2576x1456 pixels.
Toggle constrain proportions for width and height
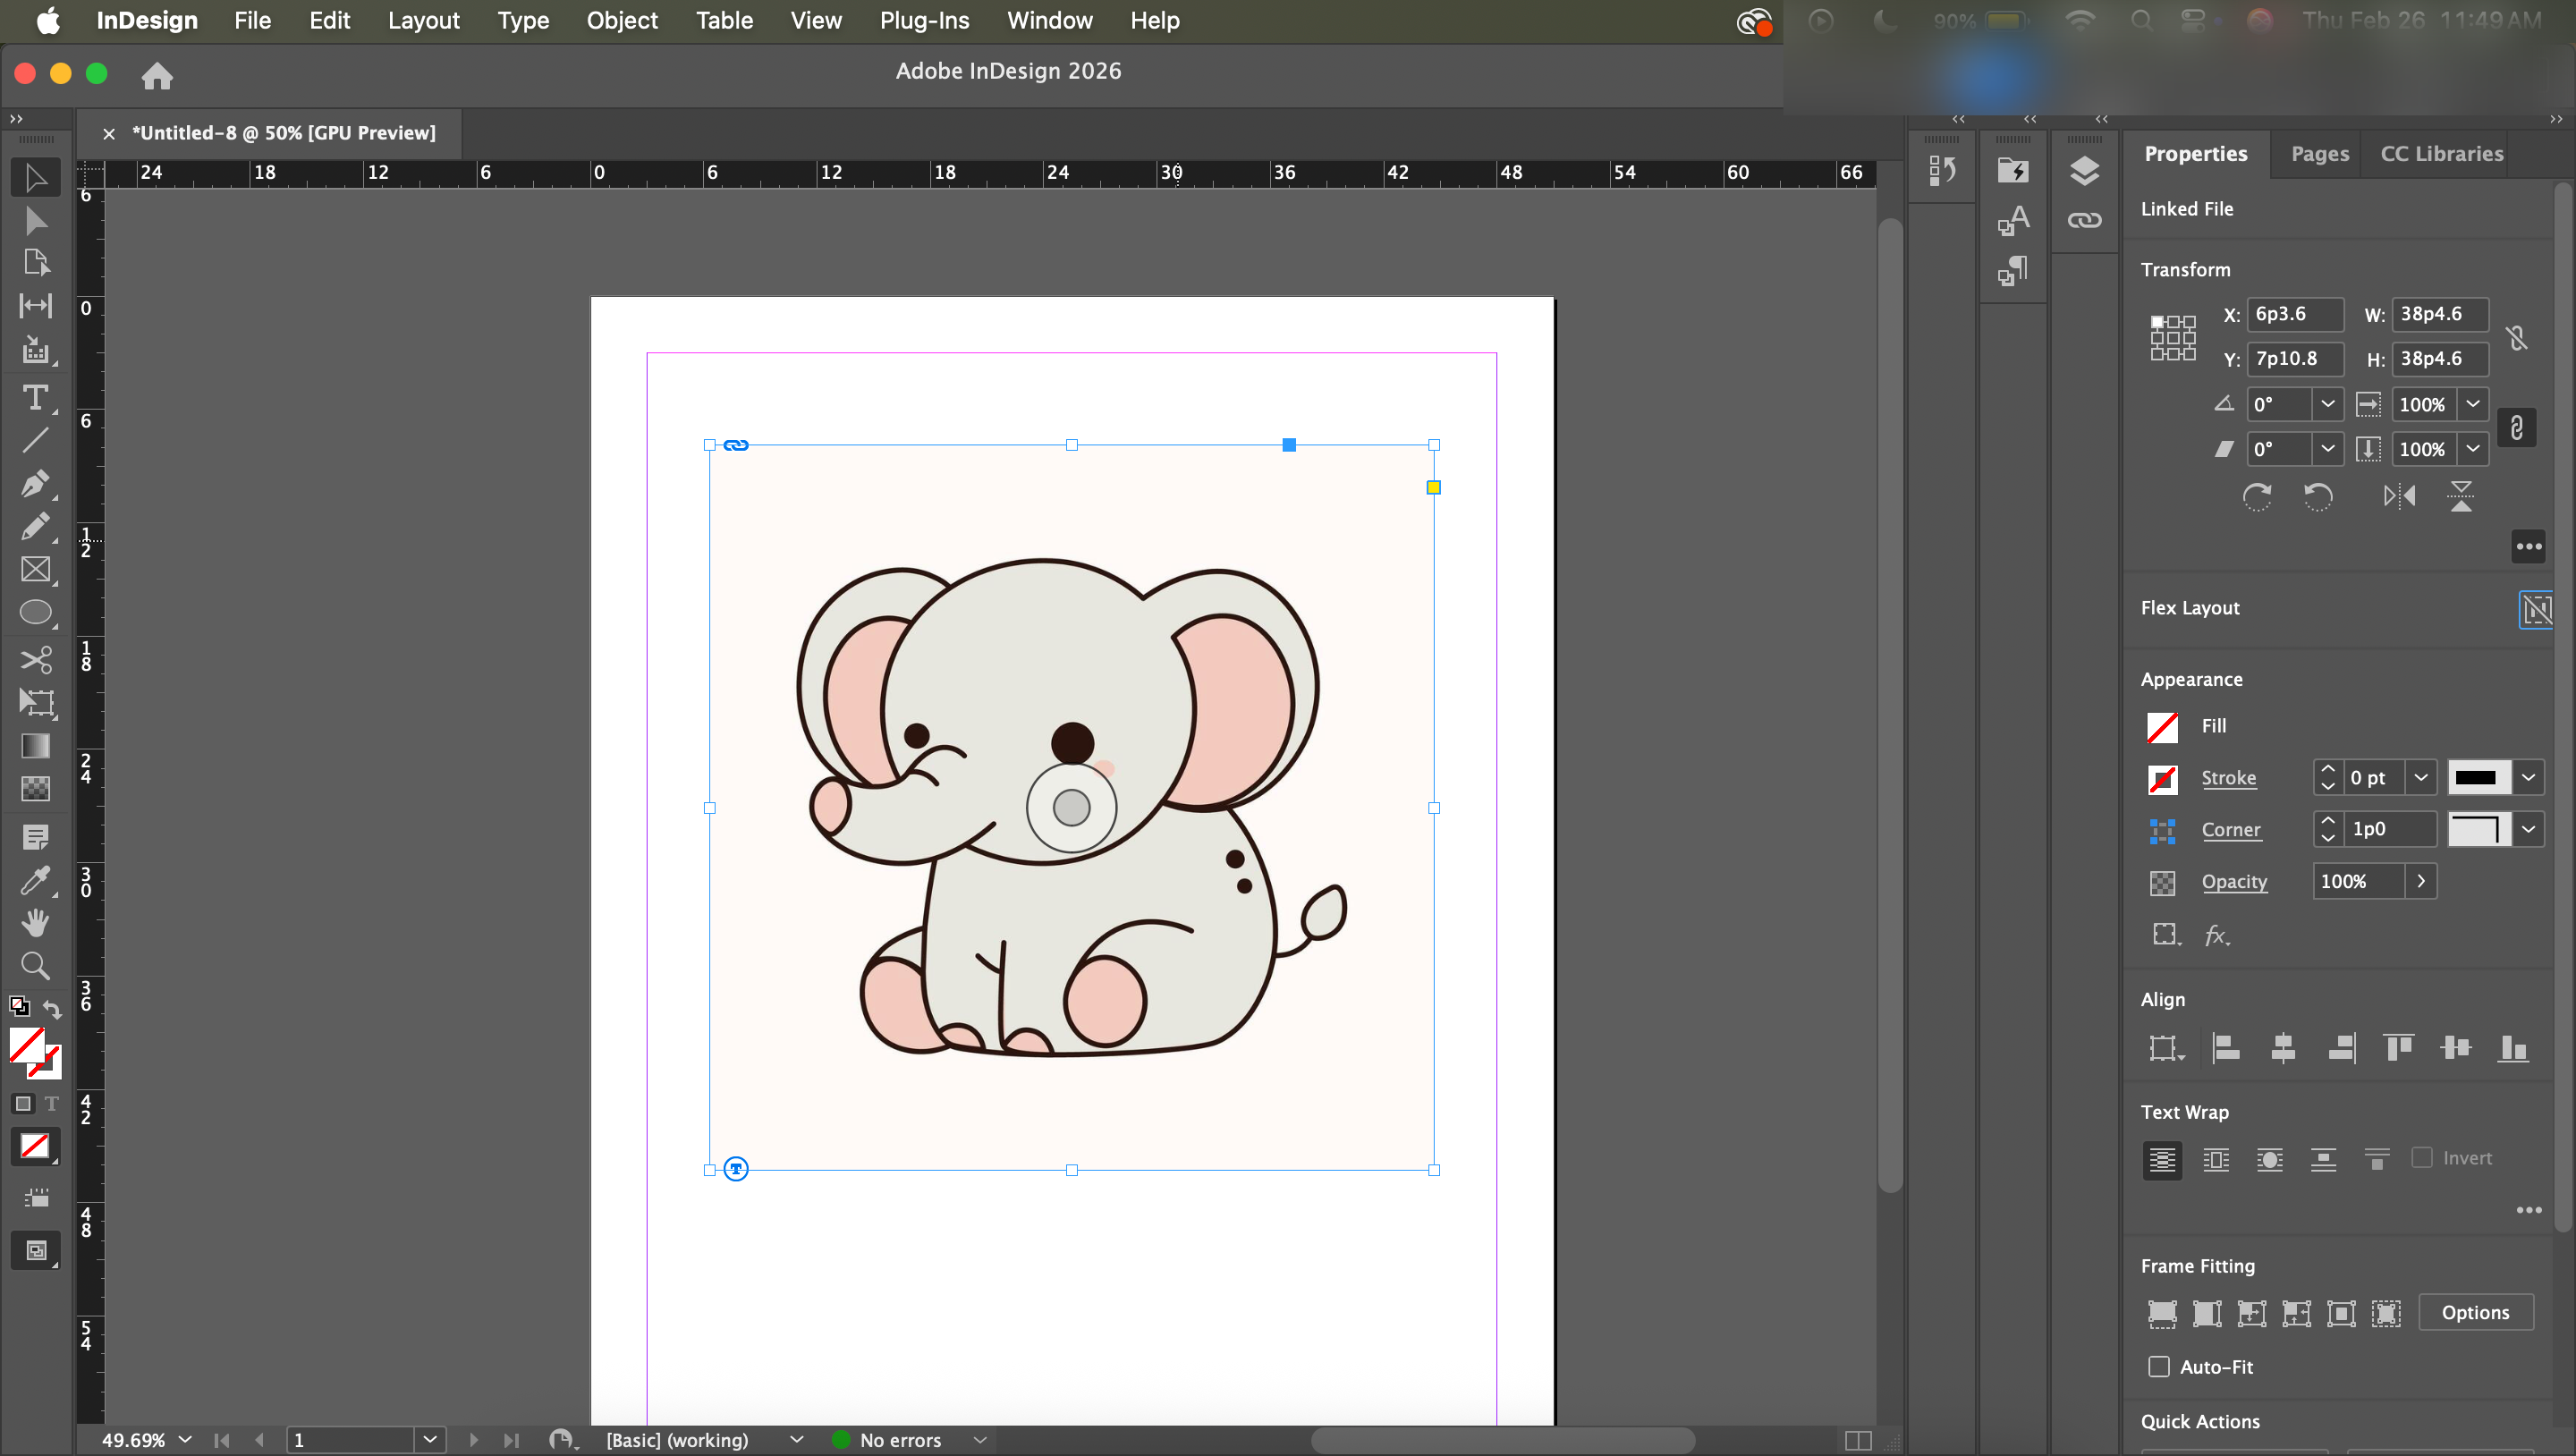point(2517,337)
